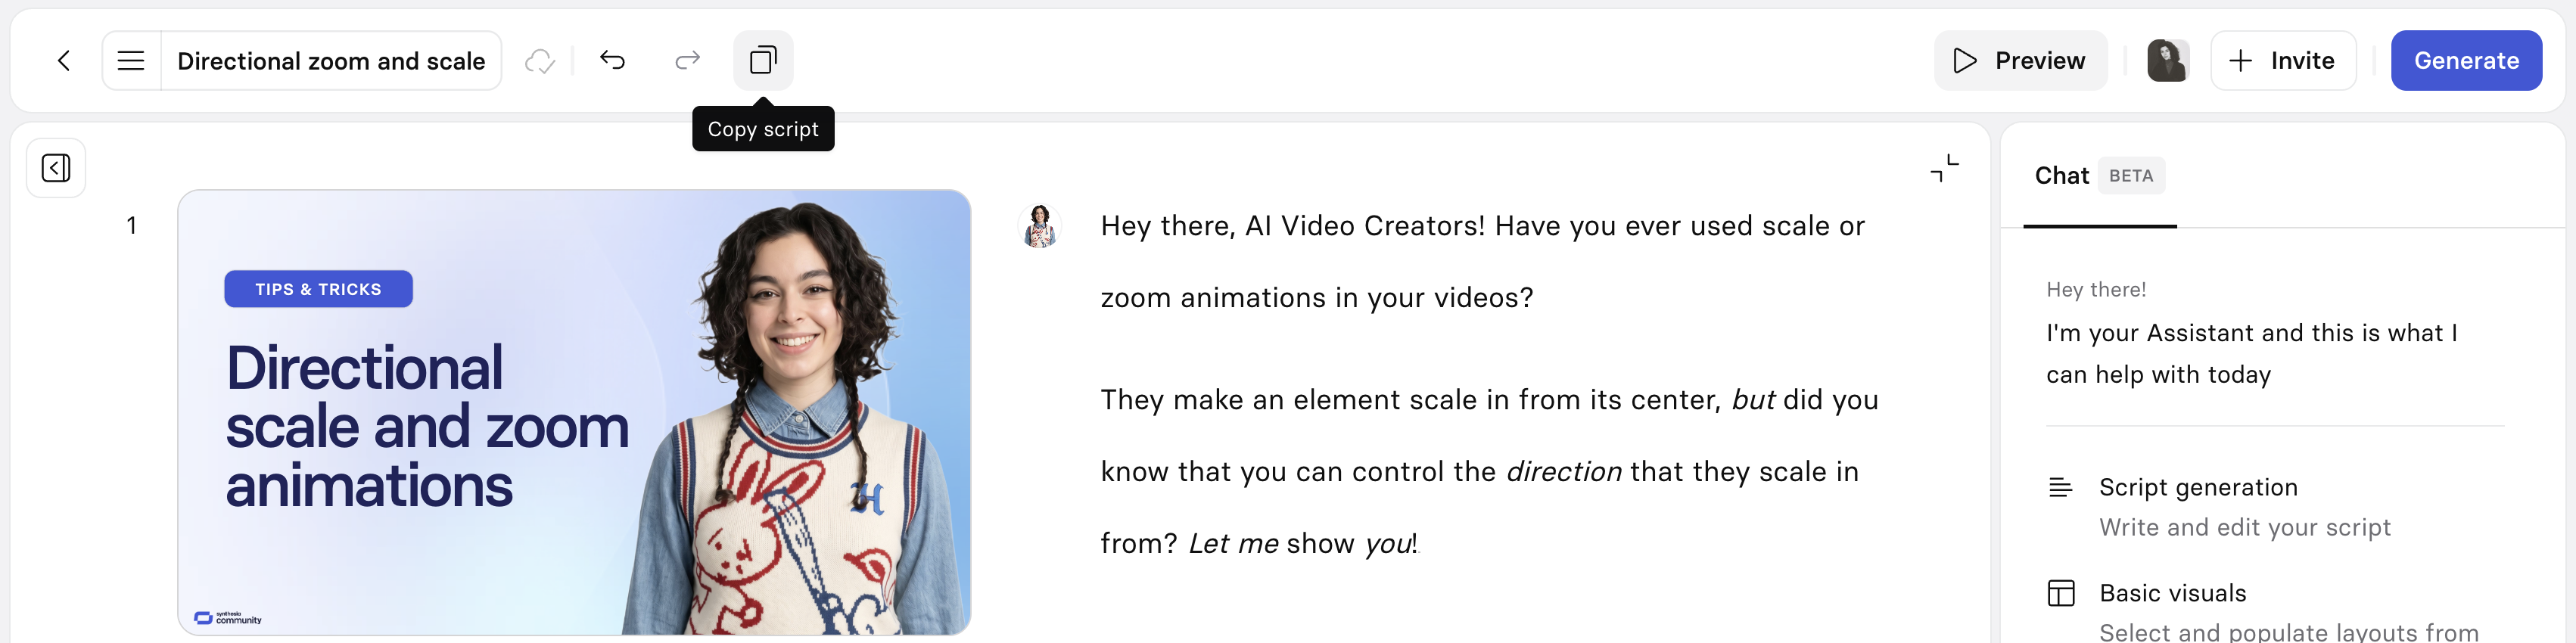Collapse the script view with the minimize arrows
2576x643 pixels.
[x=1944, y=168]
